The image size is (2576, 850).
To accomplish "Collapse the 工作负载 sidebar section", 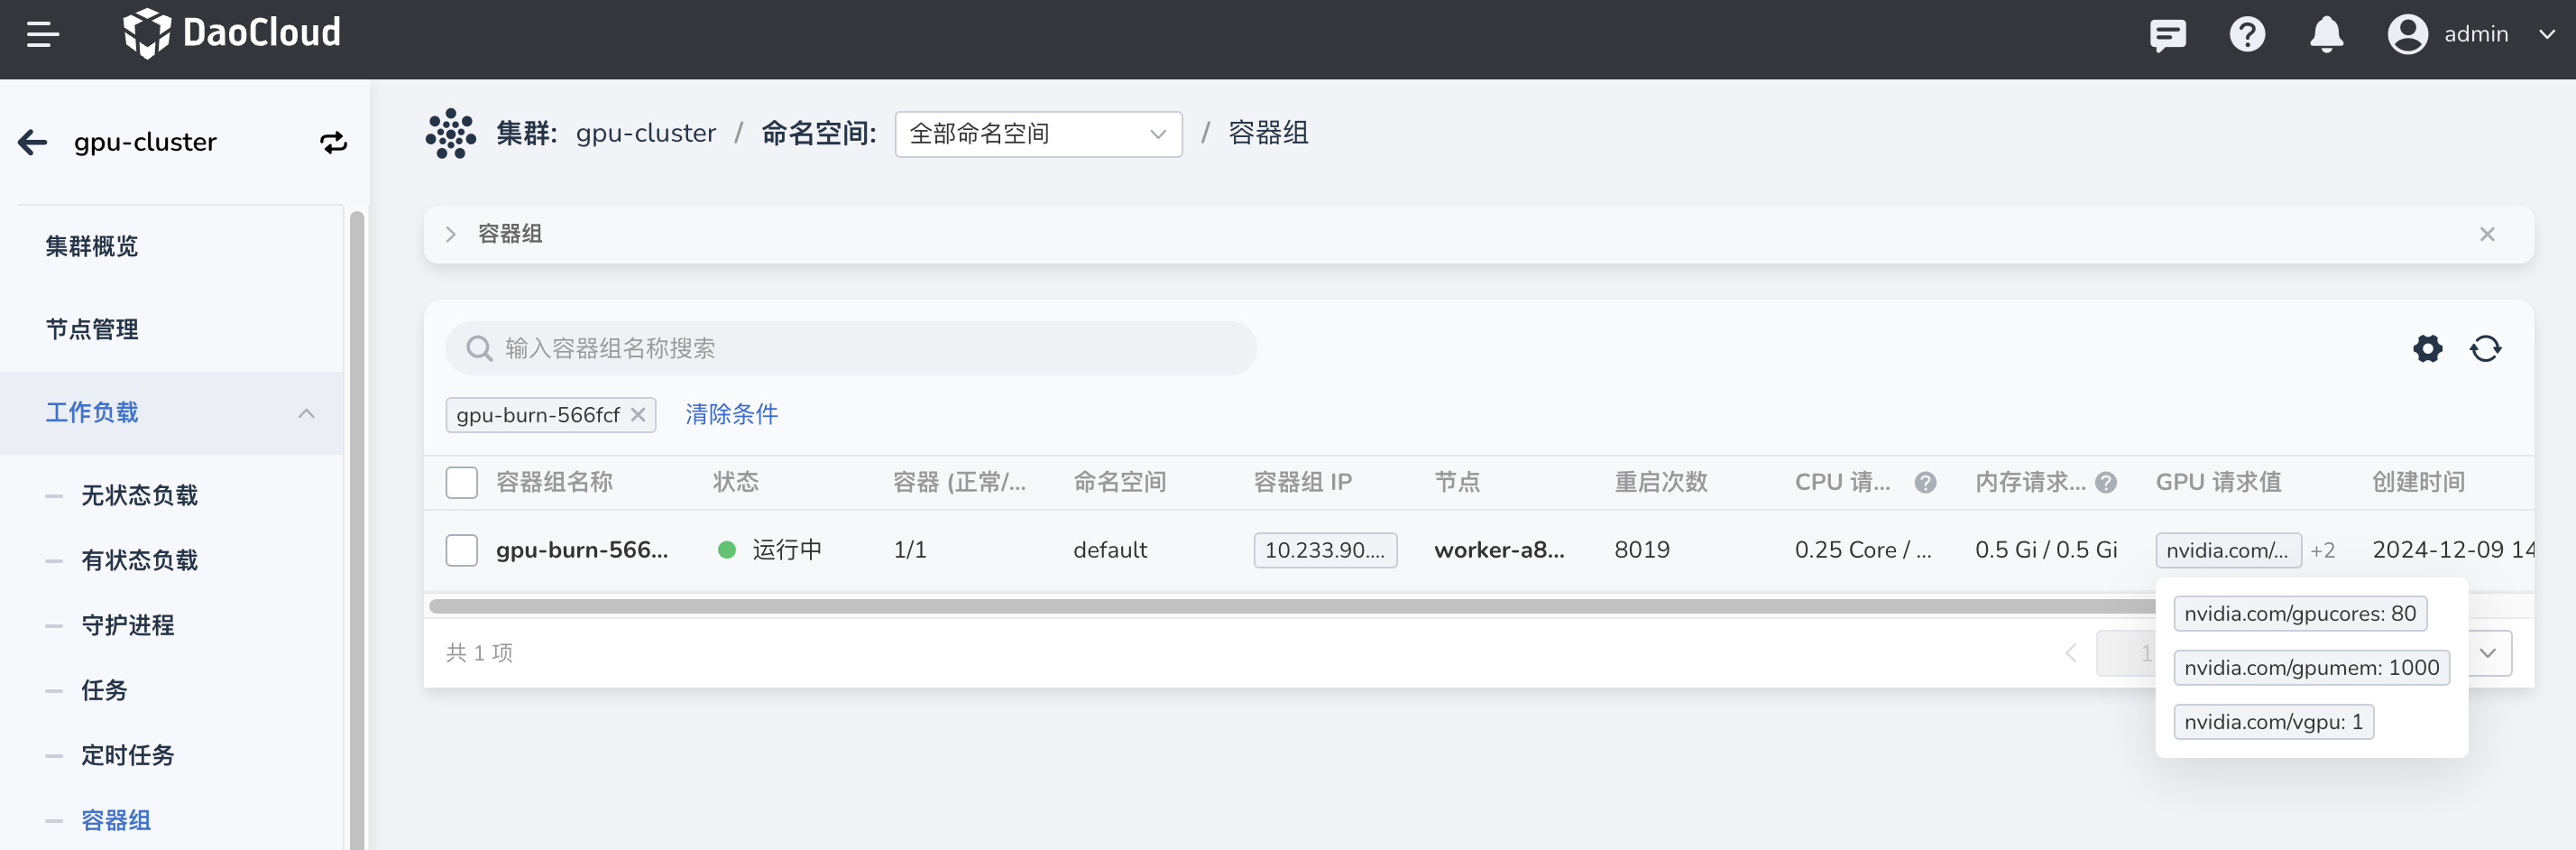I will (x=306, y=413).
